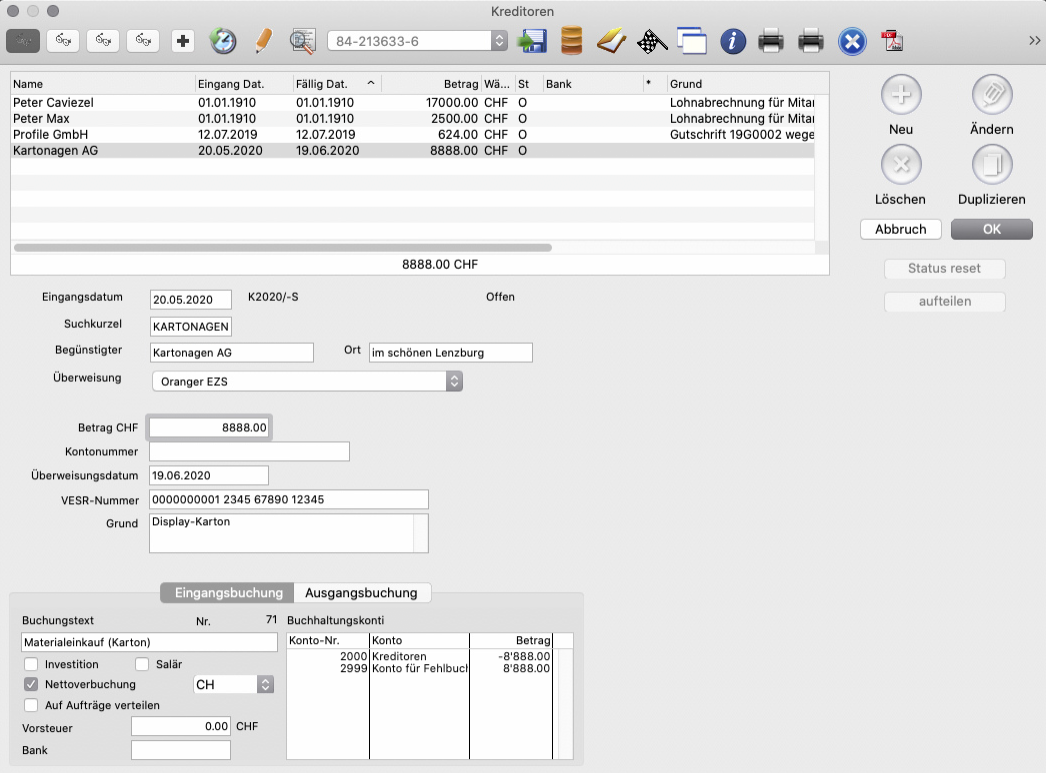
Task: Enable the Investition checkbox
Action: pos(32,664)
